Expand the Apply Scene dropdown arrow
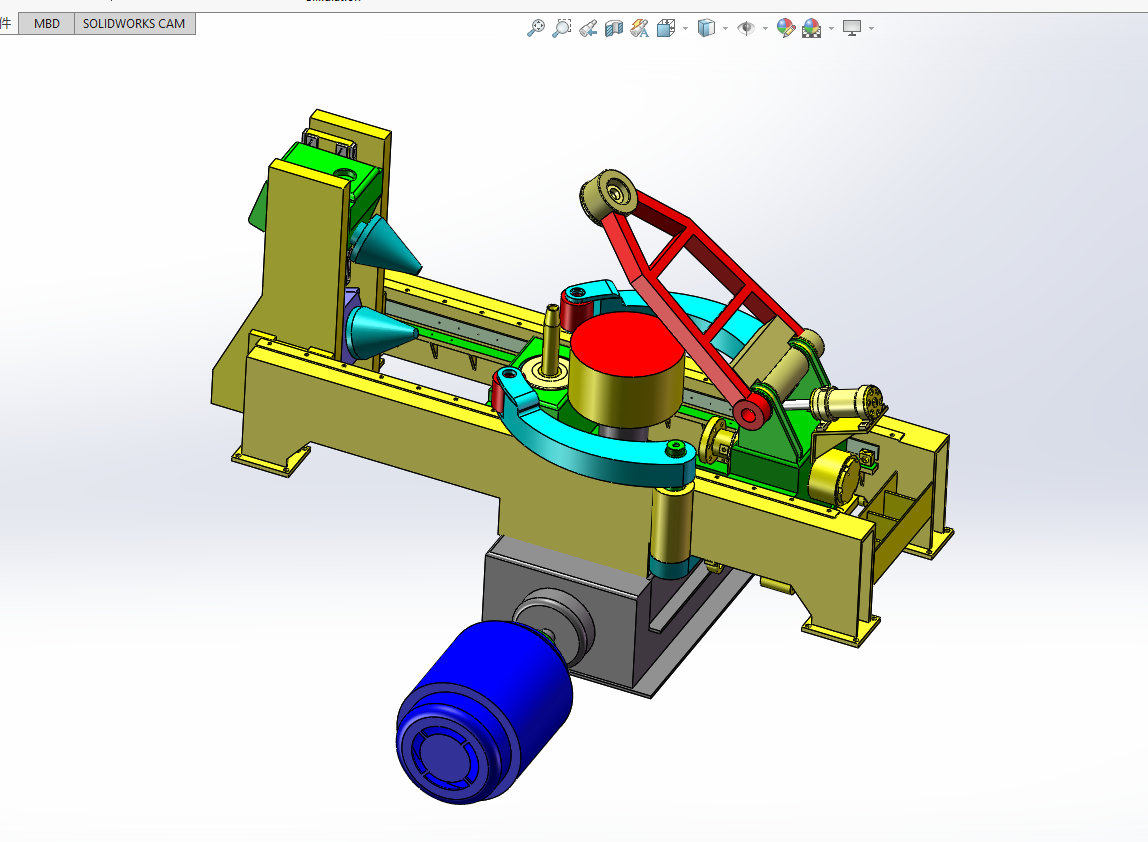This screenshot has width=1148, height=842. click(x=831, y=29)
